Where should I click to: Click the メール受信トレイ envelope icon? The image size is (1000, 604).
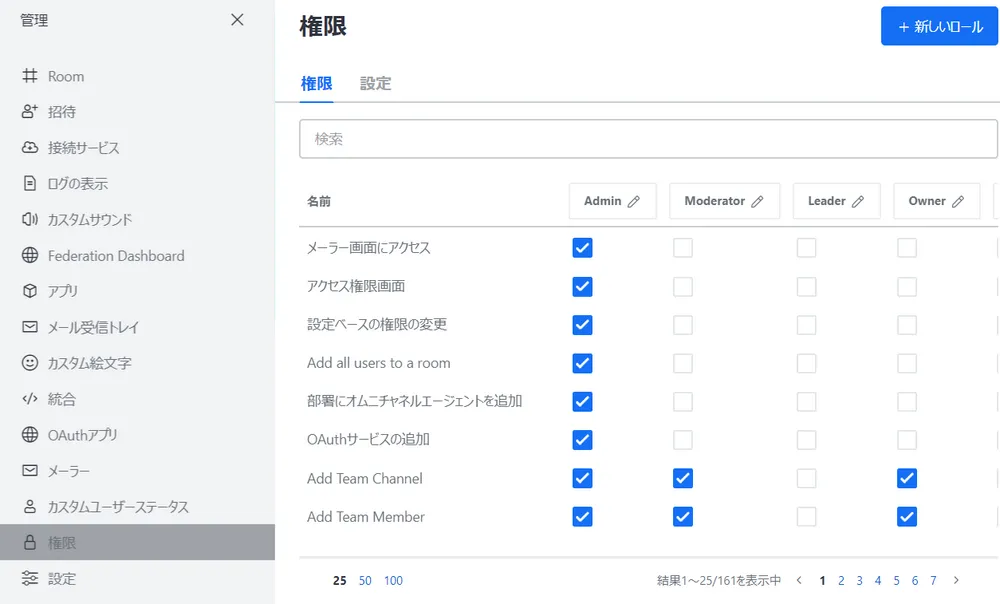[x=30, y=327]
